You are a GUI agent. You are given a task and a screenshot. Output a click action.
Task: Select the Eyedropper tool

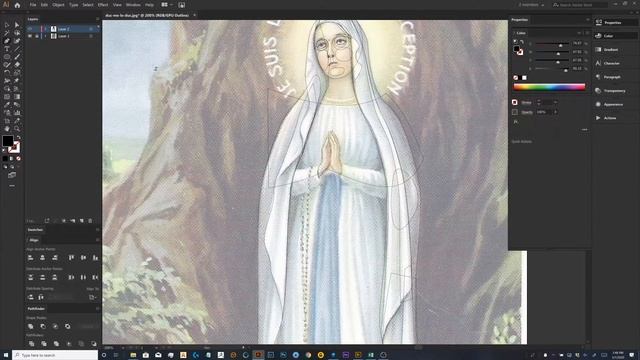7,104
